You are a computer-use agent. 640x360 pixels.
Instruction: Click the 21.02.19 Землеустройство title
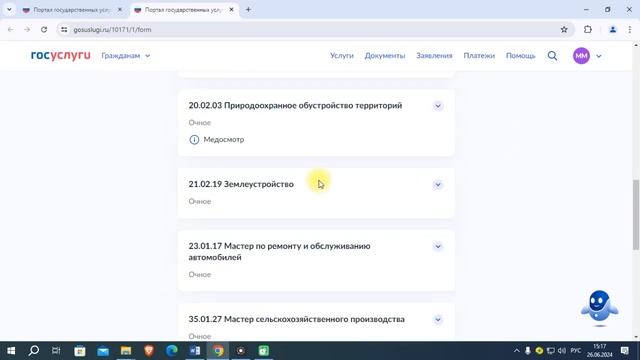point(241,184)
